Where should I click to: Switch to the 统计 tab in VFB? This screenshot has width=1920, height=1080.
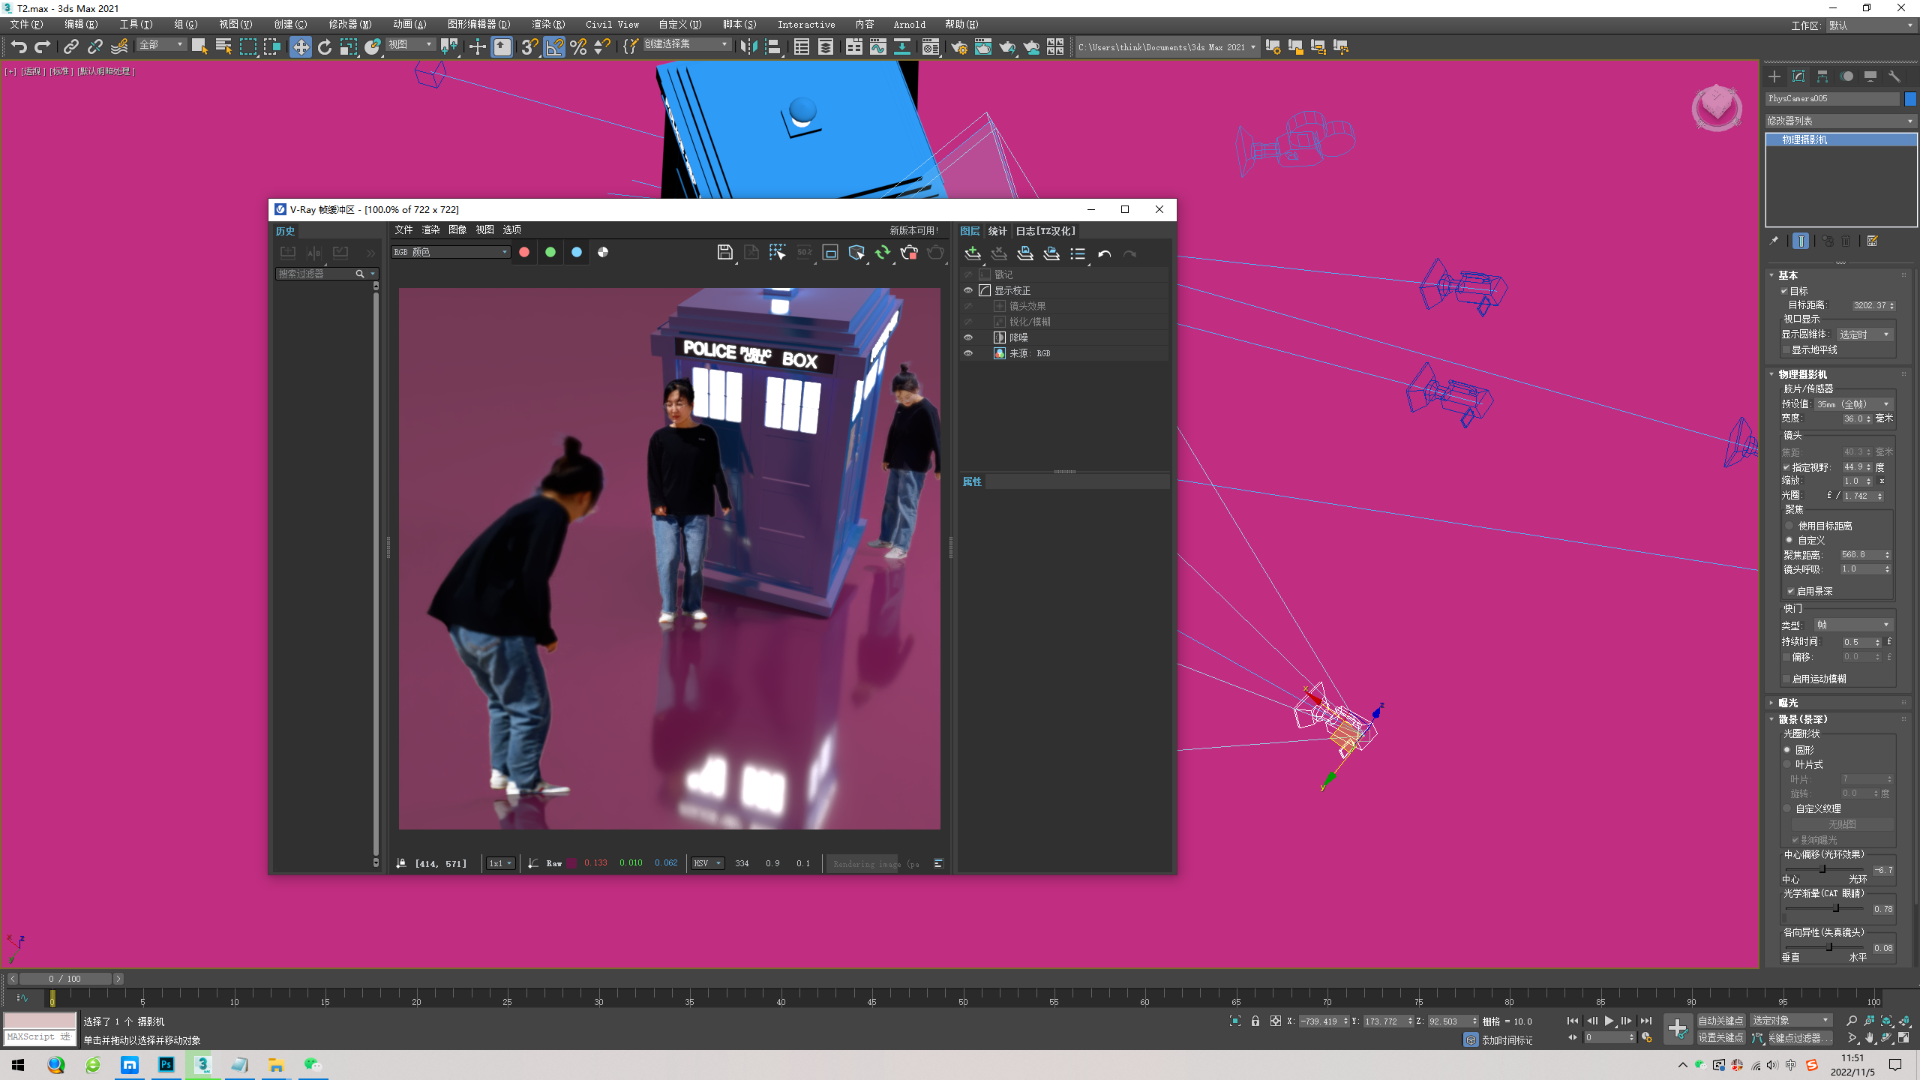[997, 231]
